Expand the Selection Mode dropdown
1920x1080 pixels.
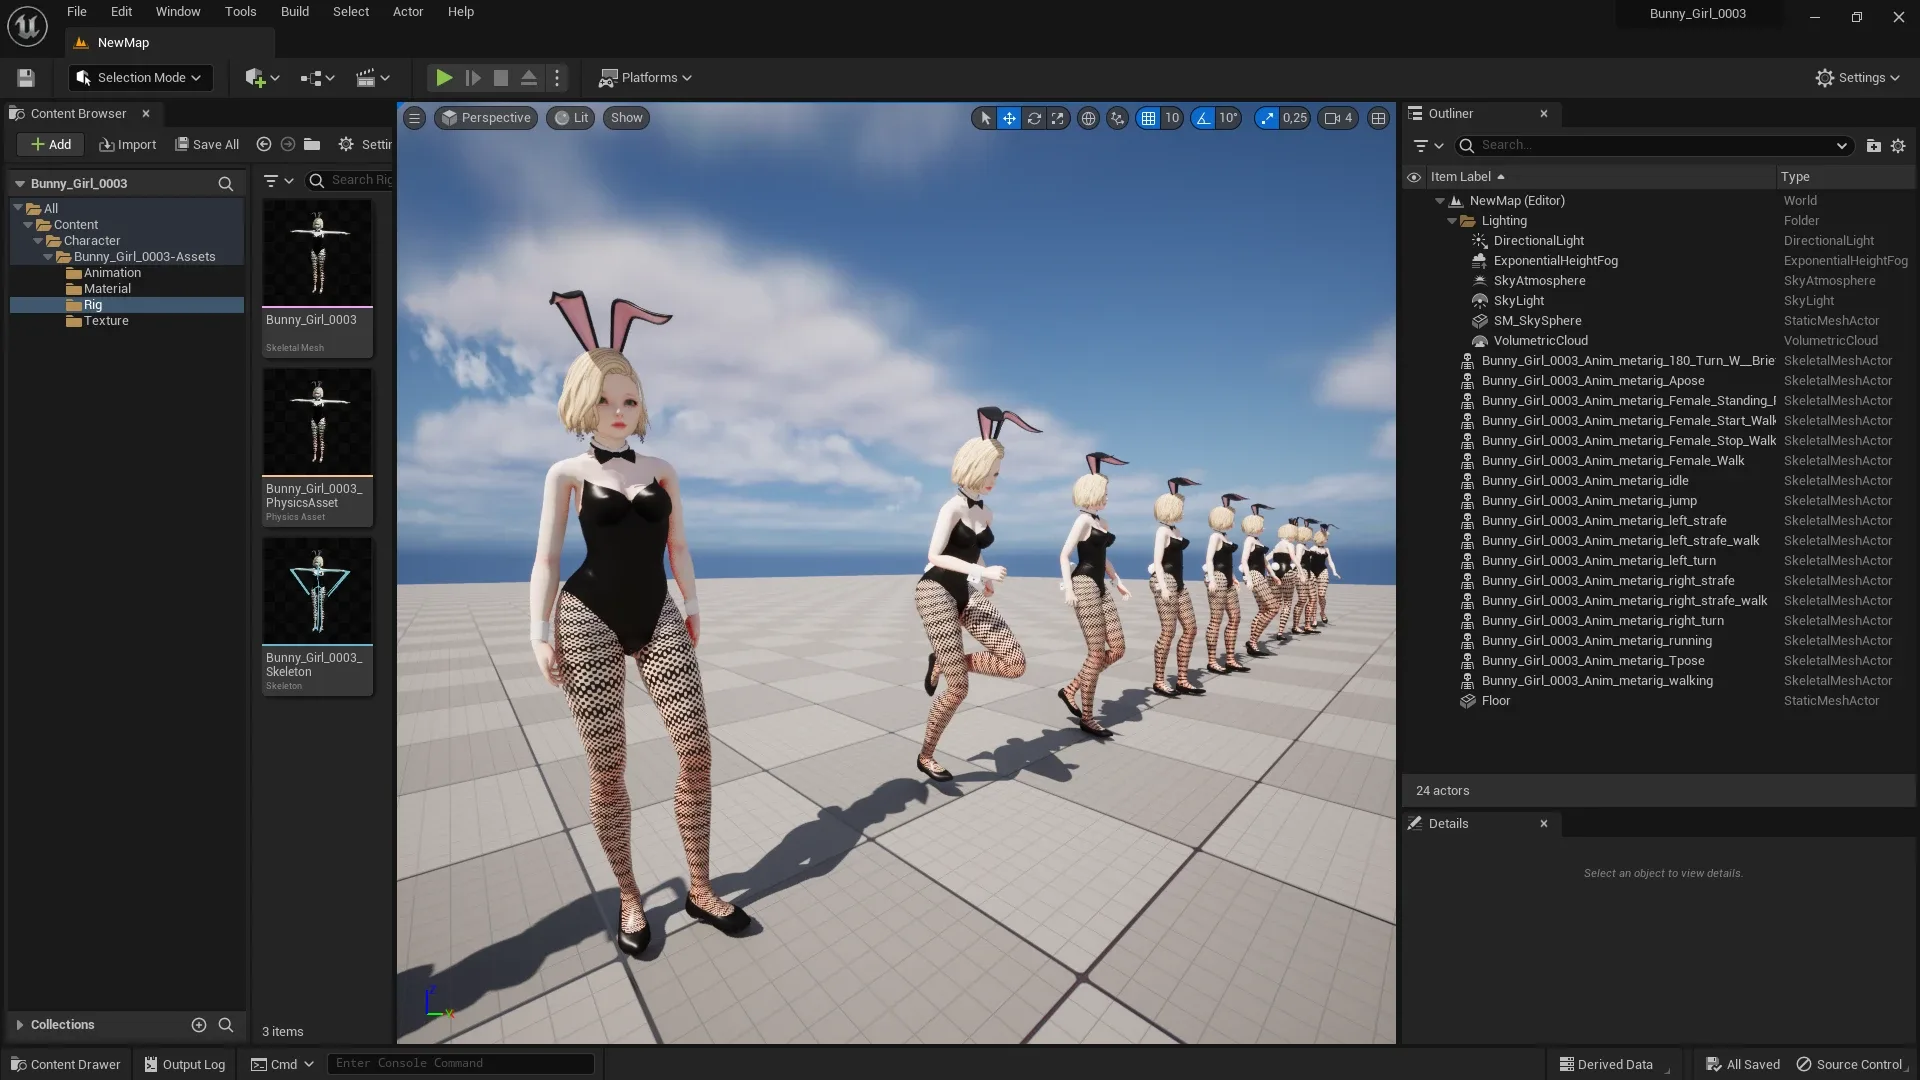click(139, 77)
